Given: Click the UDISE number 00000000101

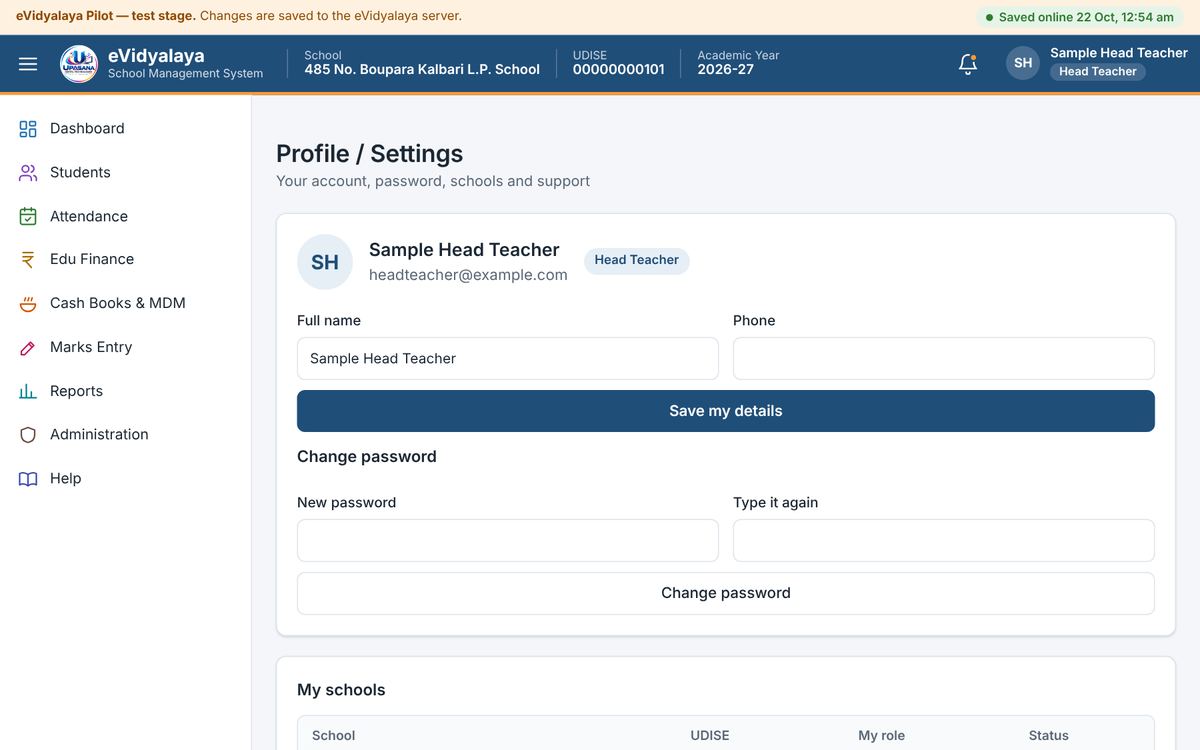Looking at the screenshot, I should tap(618, 70).
